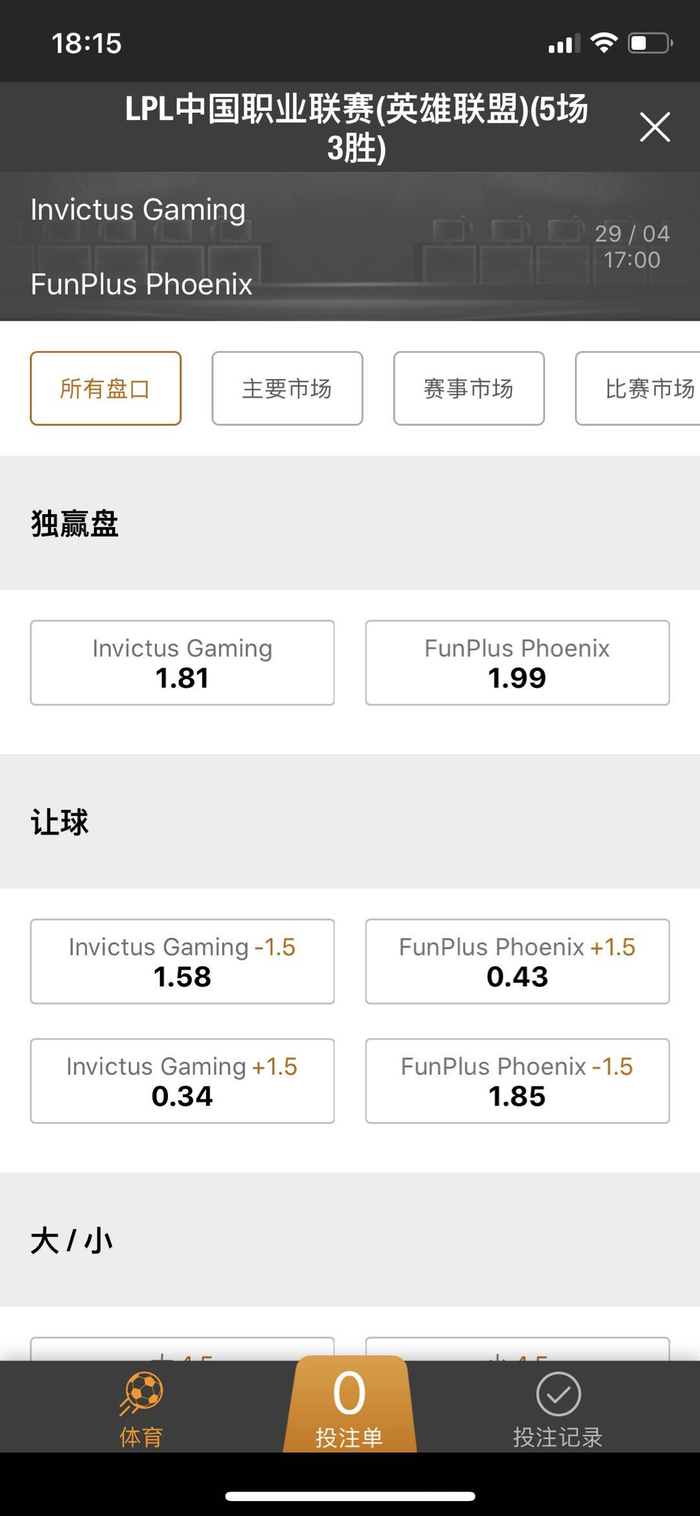The width and height of the screenshot is (700, 1516).
Task: Open 投注记录 checkmark icon
Action: pos(558,1393)
